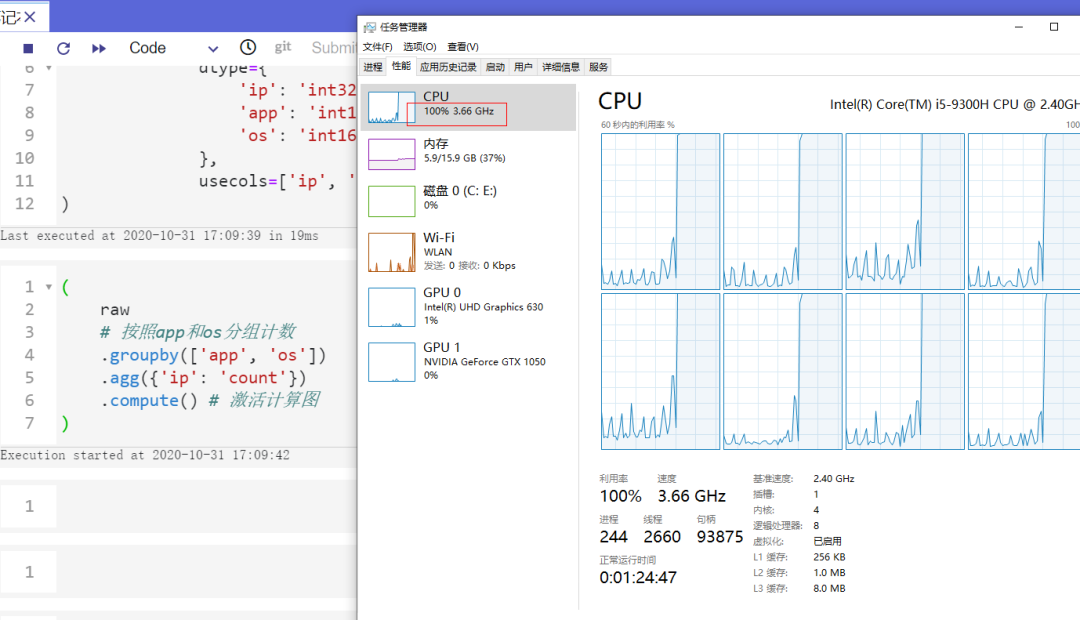
Task: Select the 磁盘 0 disk graph thumbnail
Action: 391,201
